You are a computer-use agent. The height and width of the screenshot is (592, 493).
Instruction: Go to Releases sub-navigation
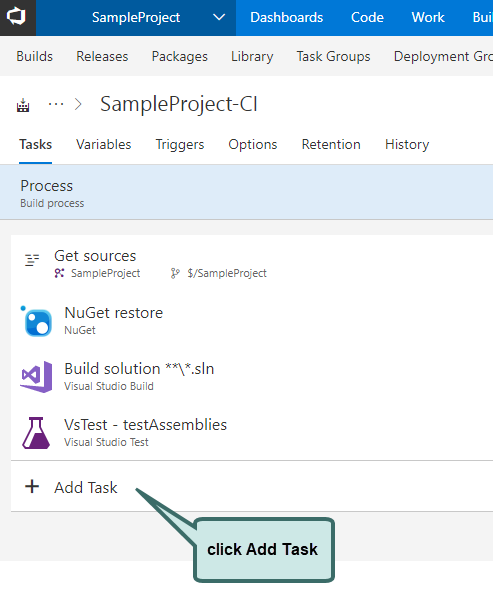[102, 56]
